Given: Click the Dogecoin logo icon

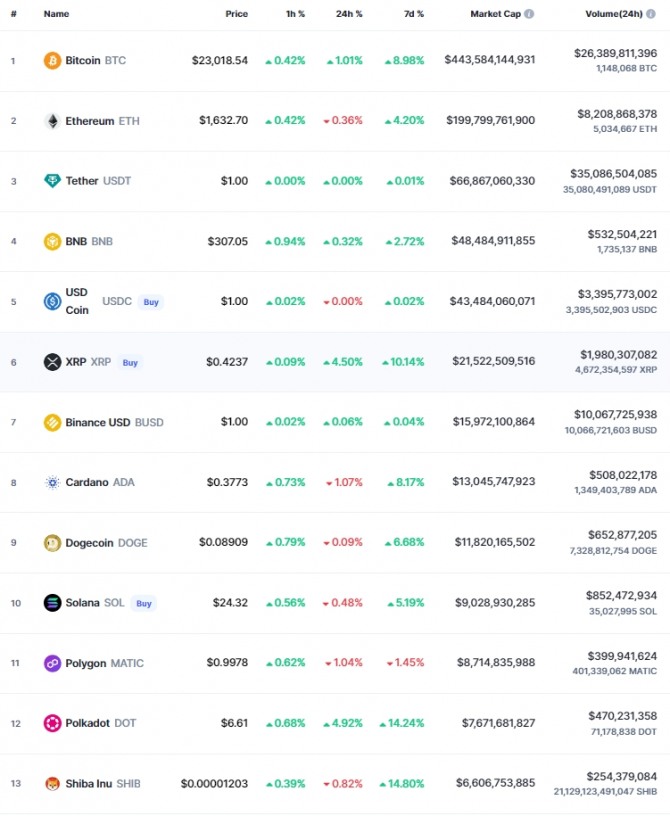Looking at the screenshot, I should point(52,543).
